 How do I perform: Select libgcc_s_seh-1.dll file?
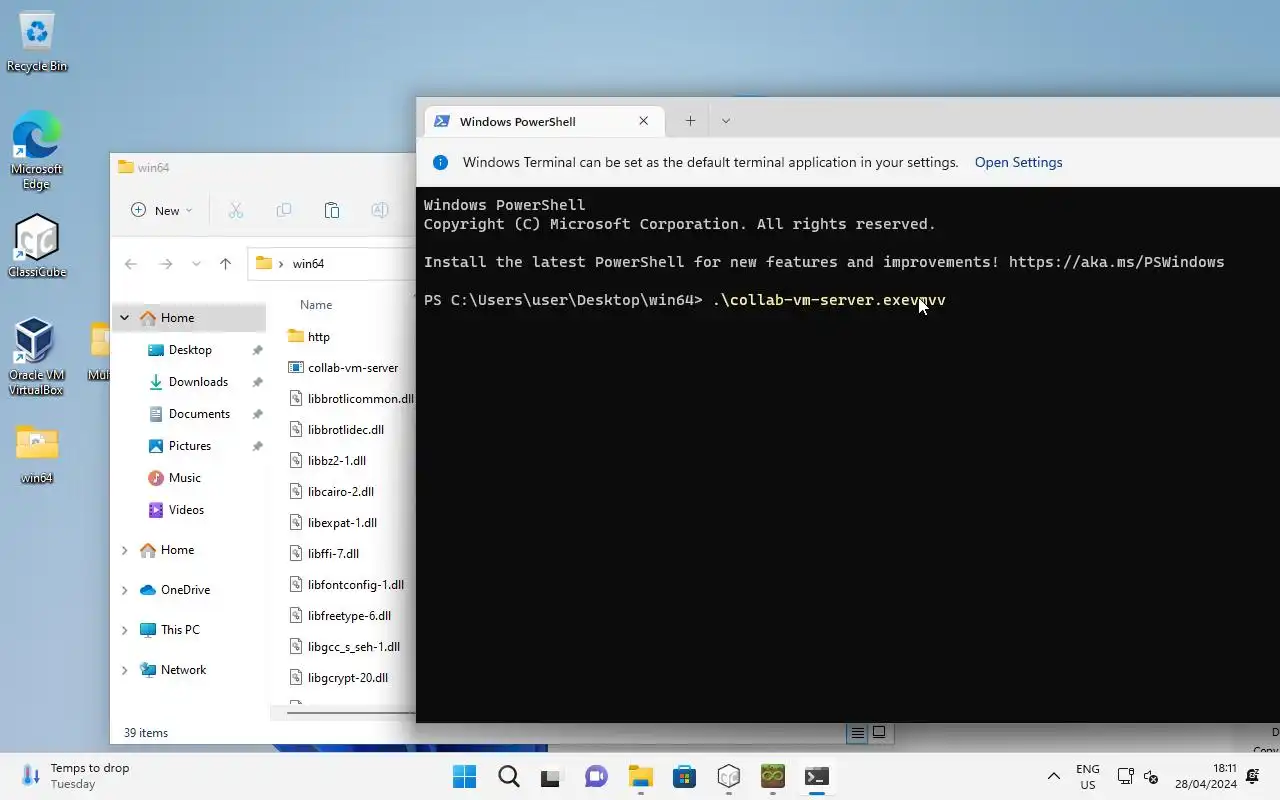point(347,647)
